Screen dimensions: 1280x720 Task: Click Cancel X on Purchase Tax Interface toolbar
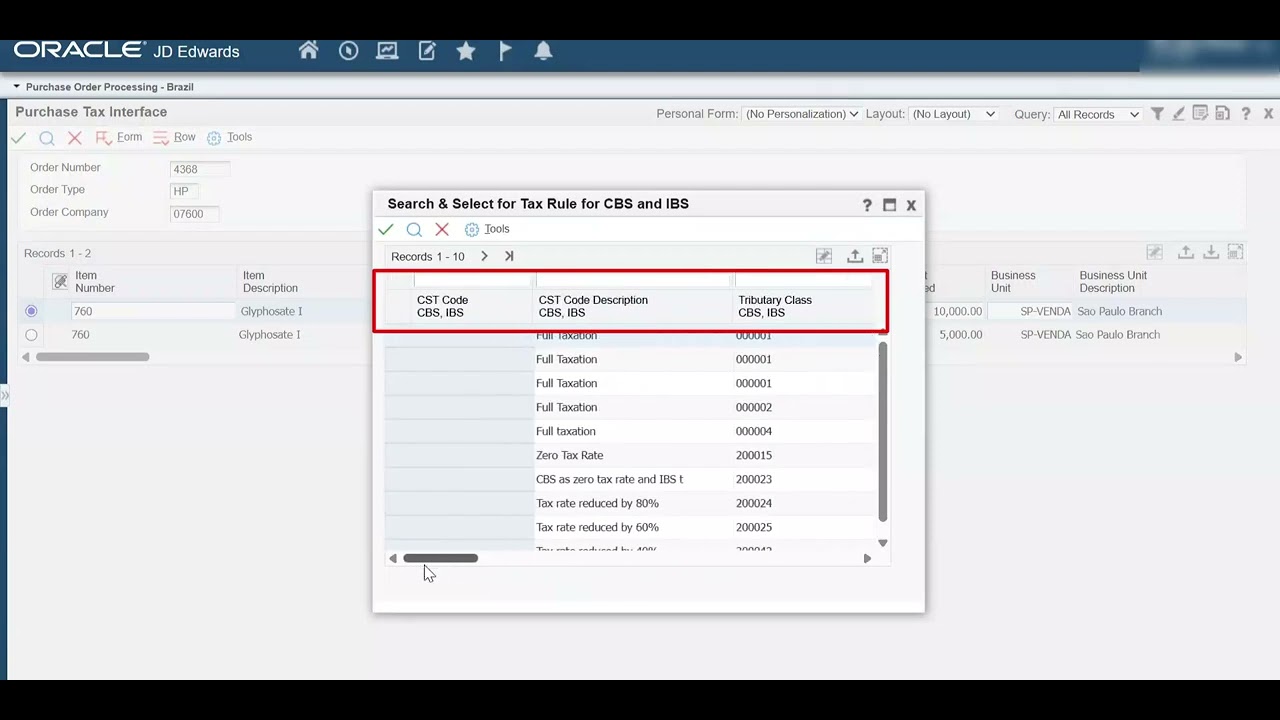[75, 138]
